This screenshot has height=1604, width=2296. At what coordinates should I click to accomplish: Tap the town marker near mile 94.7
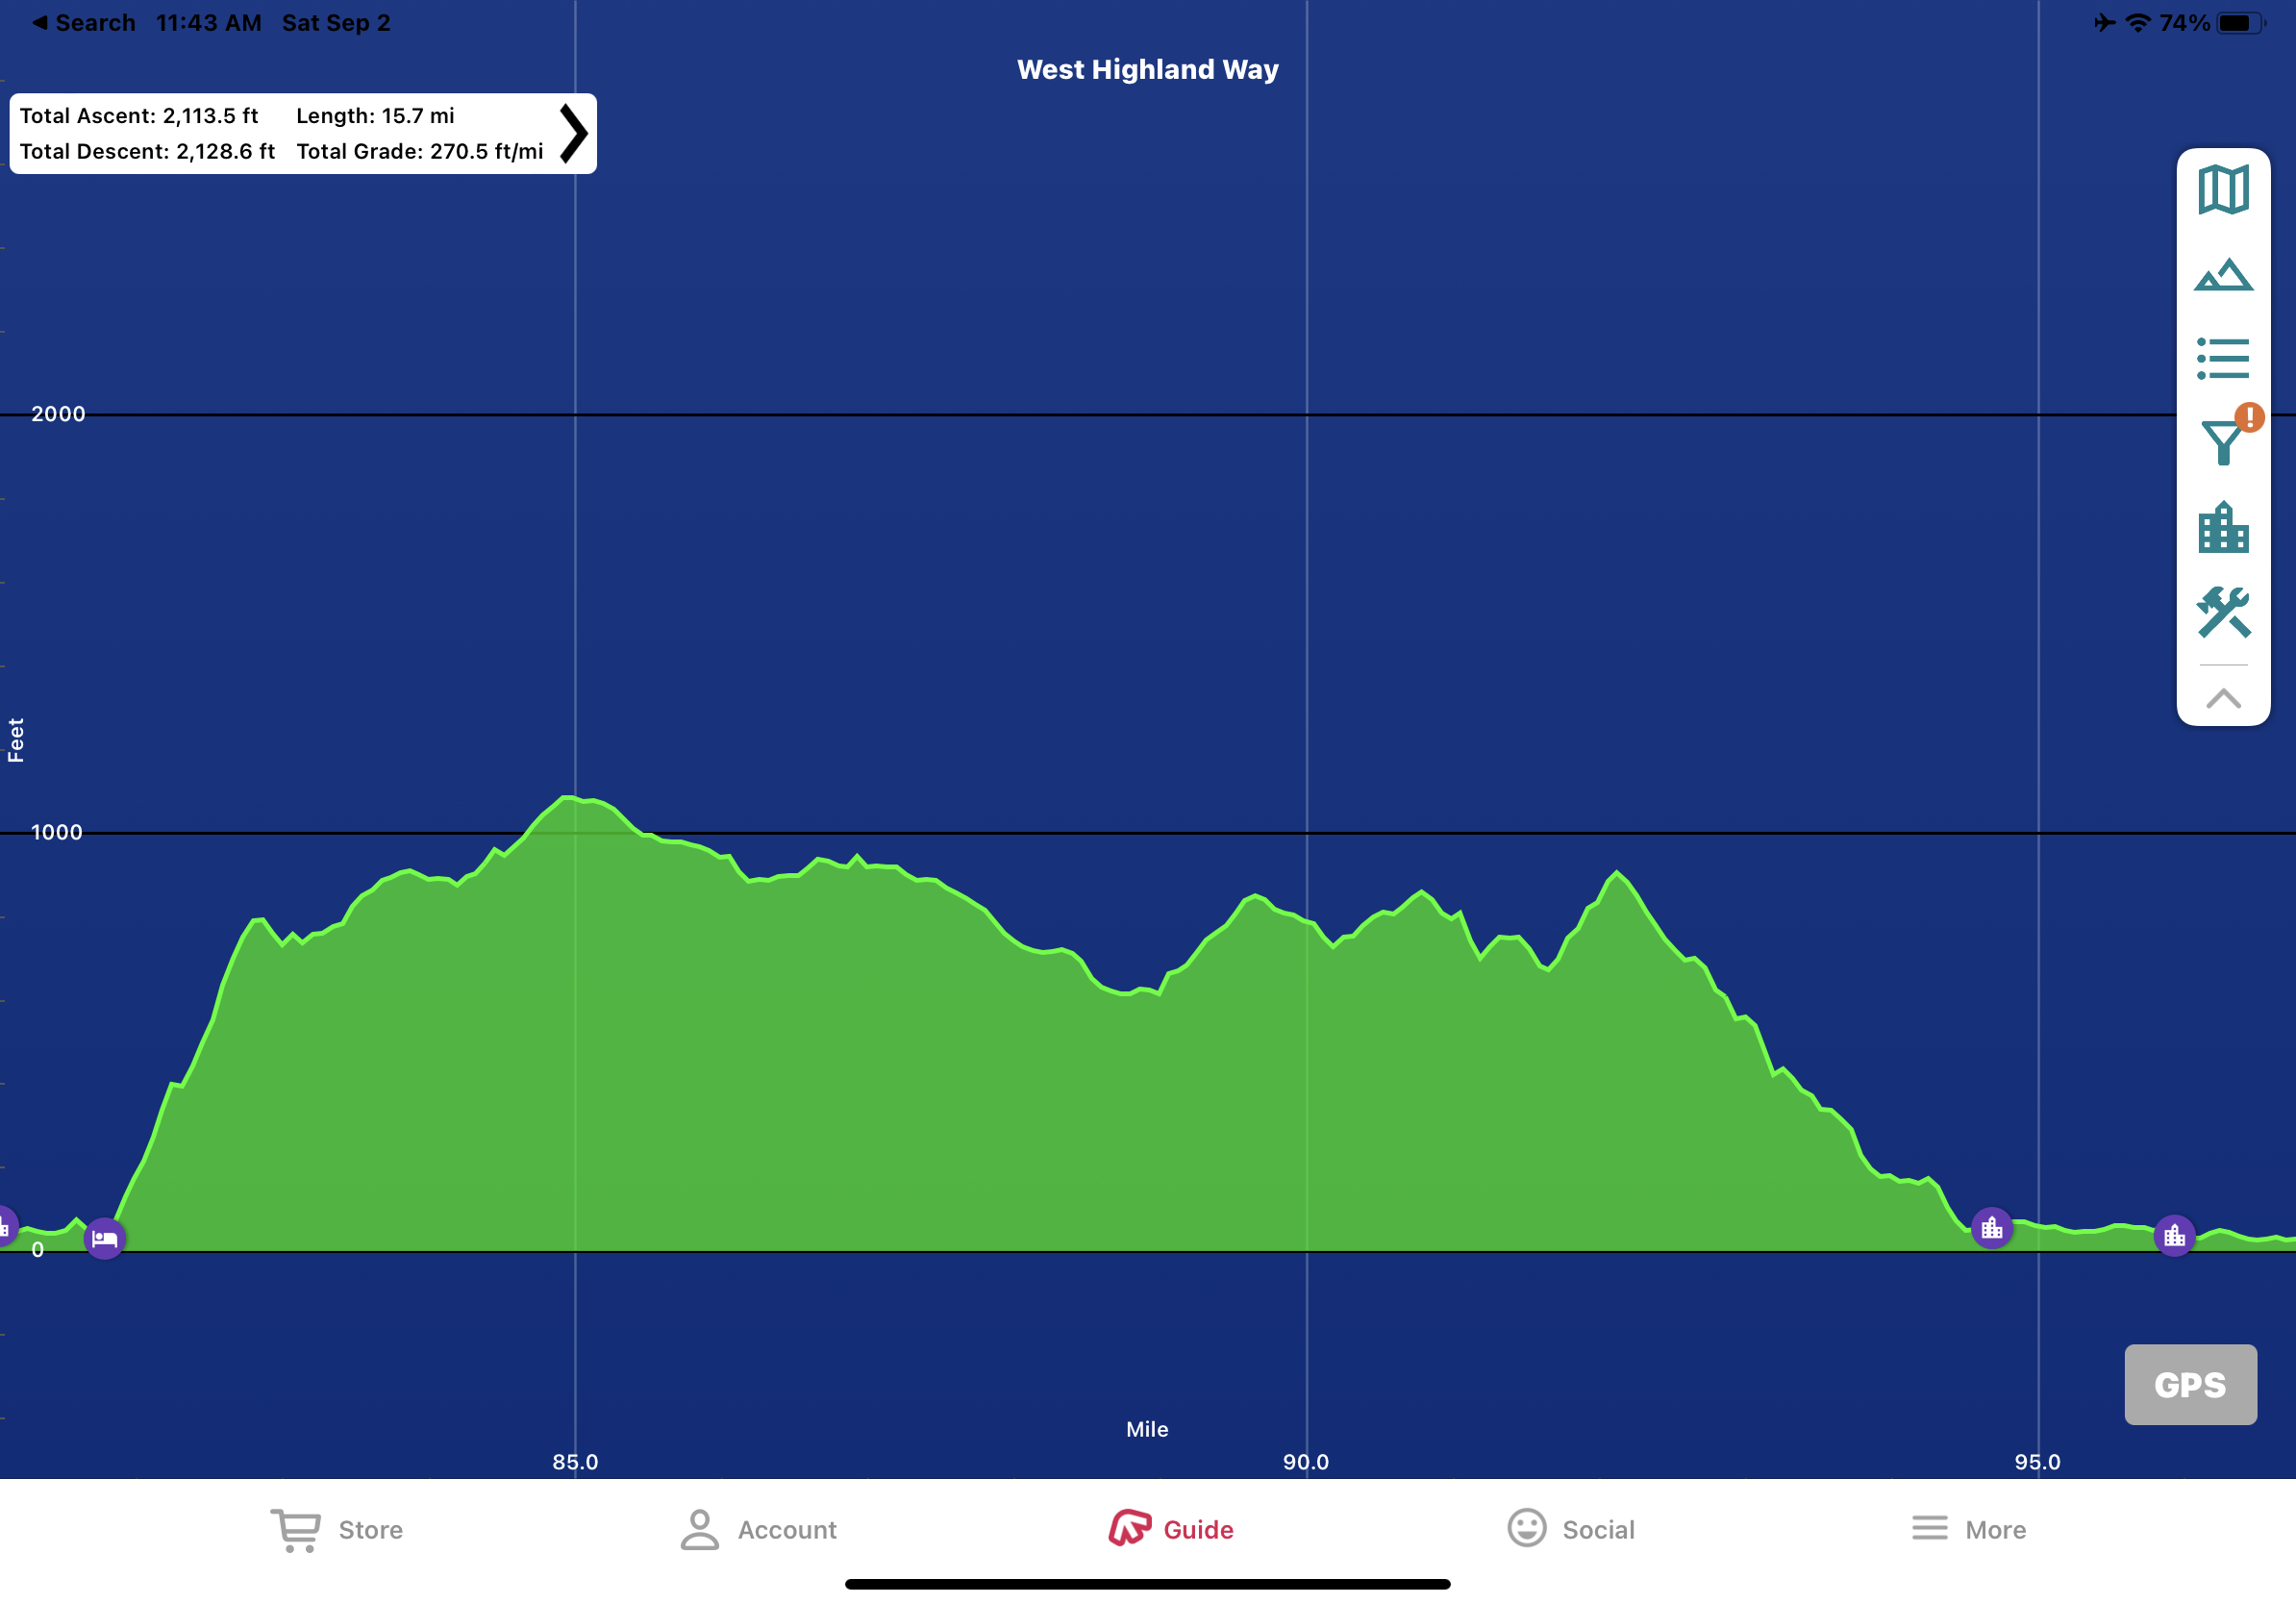[1991, 1227]
